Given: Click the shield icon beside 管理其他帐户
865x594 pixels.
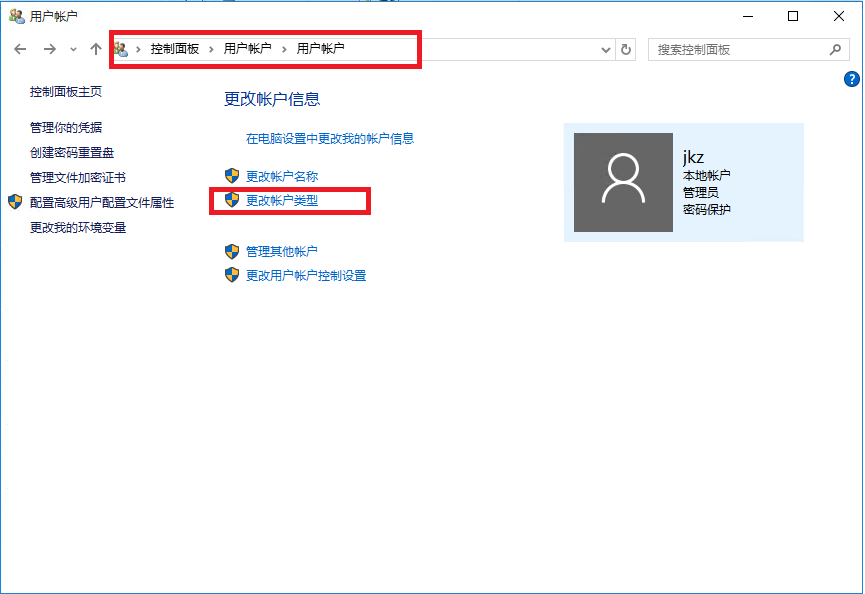Looking at the screenshot, I should click(x=232, y=252).
